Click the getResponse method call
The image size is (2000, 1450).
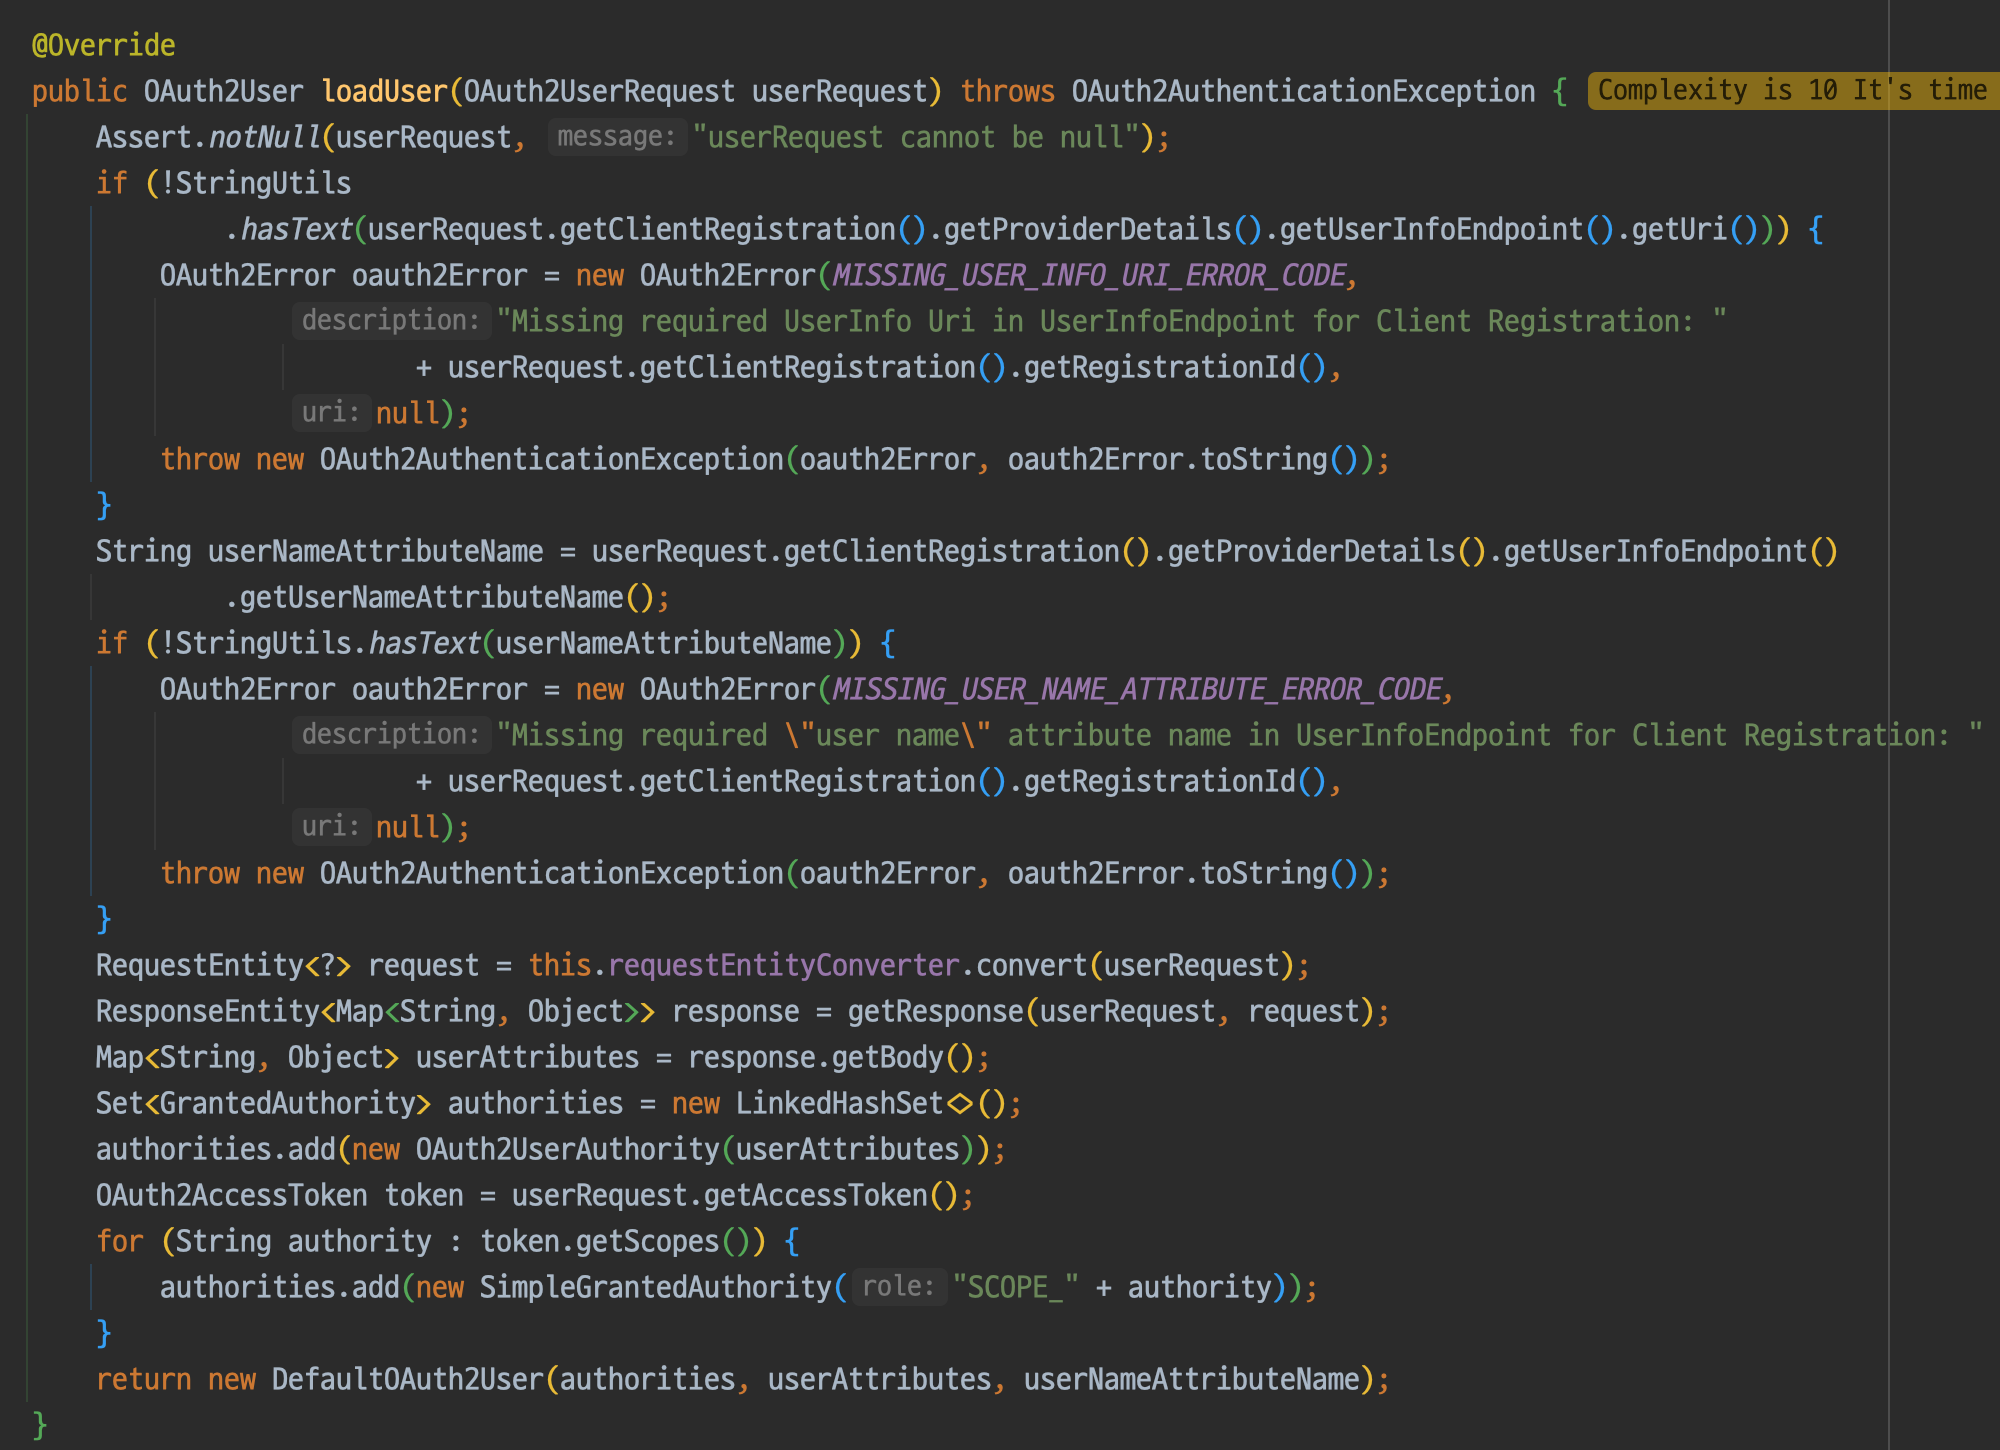point(935,1011)
